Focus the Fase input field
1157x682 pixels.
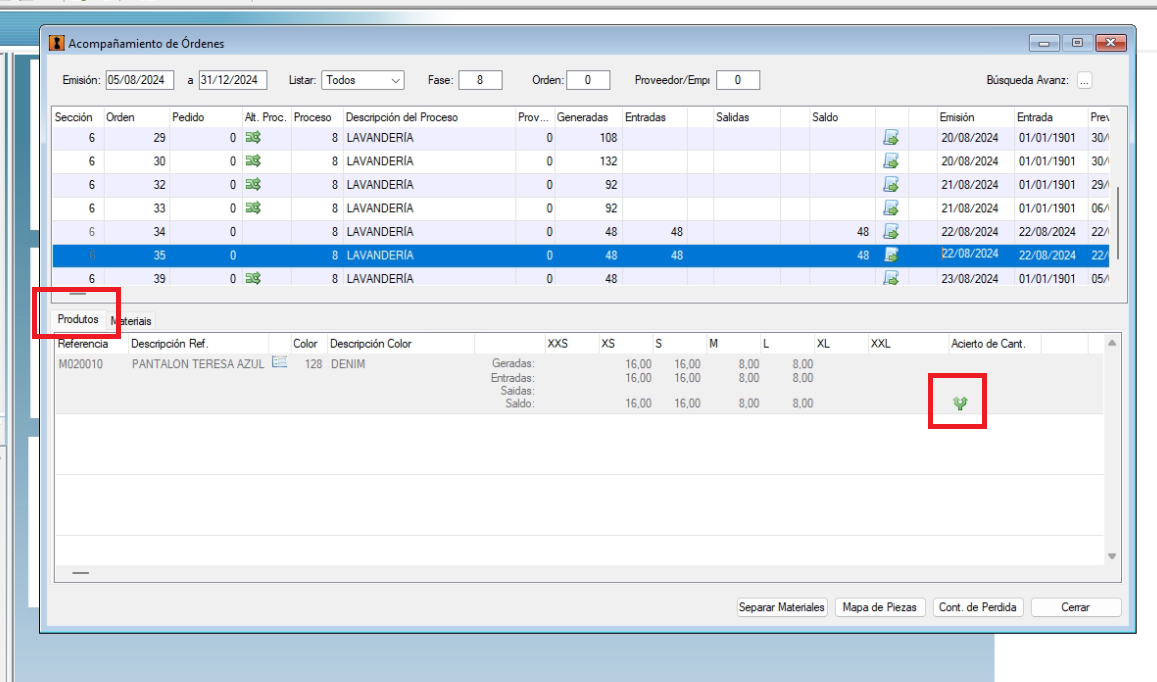pos(480,80)
